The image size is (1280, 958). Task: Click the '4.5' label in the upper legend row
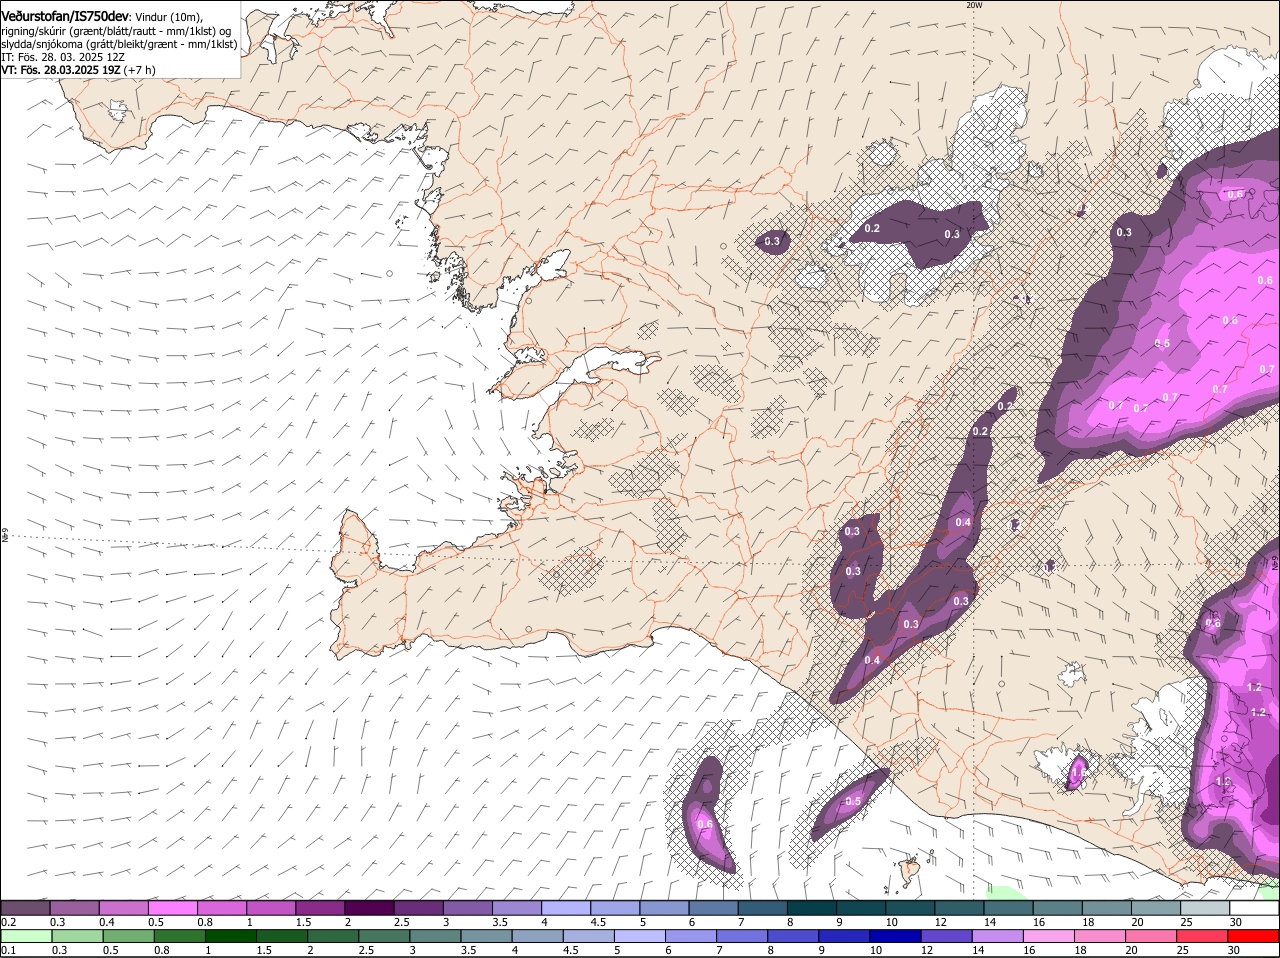pyautogui.click(x=598, y=921)
